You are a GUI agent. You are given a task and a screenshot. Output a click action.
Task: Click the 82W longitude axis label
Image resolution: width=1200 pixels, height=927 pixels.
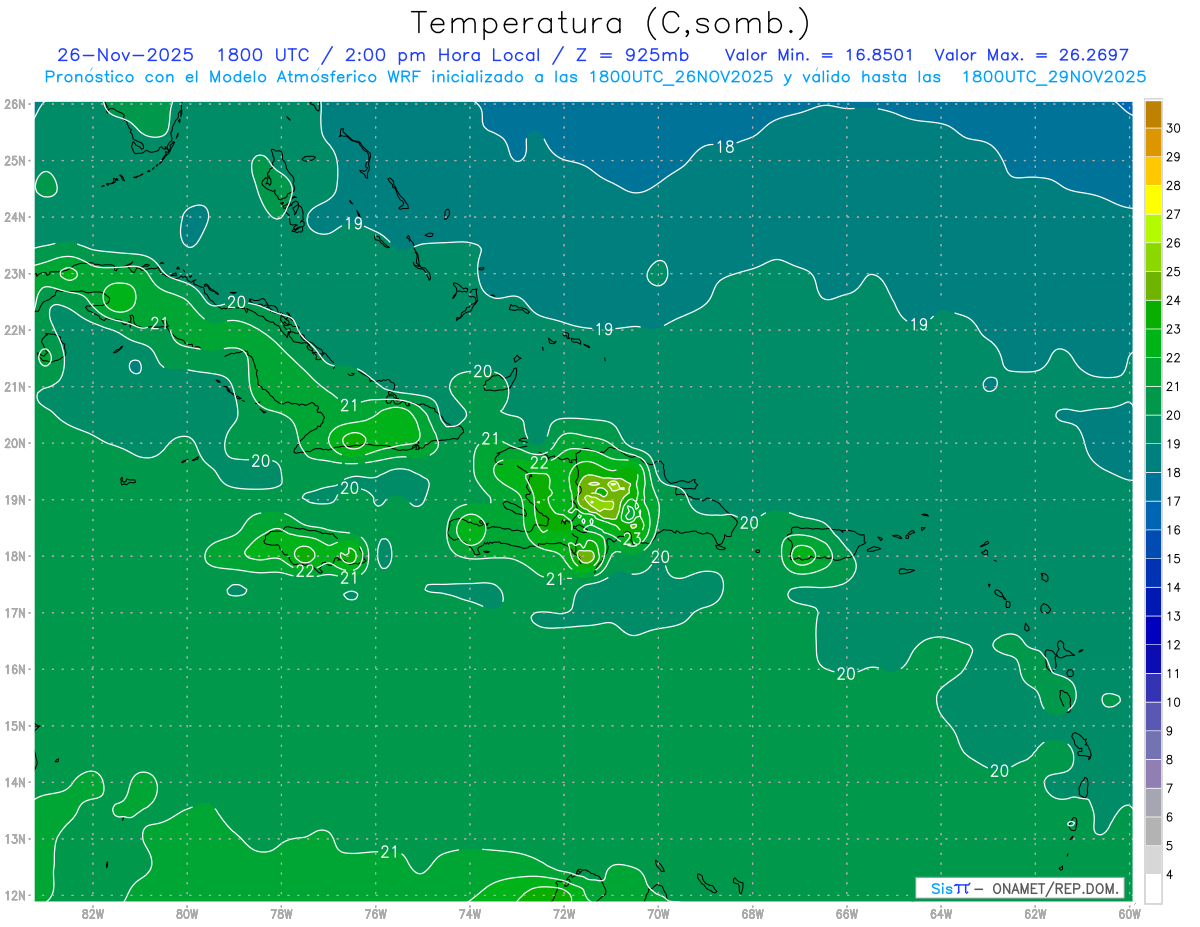(x=93, y=912)
